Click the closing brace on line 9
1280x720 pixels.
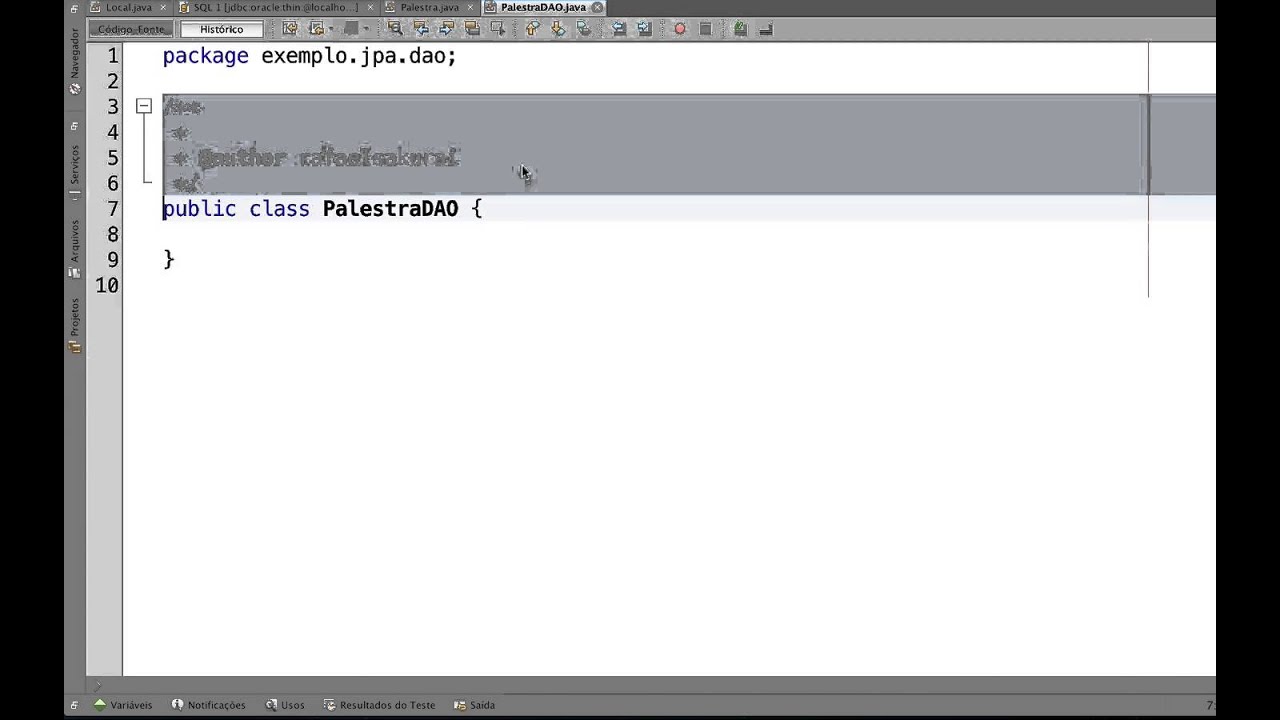[x=169, y=259]
